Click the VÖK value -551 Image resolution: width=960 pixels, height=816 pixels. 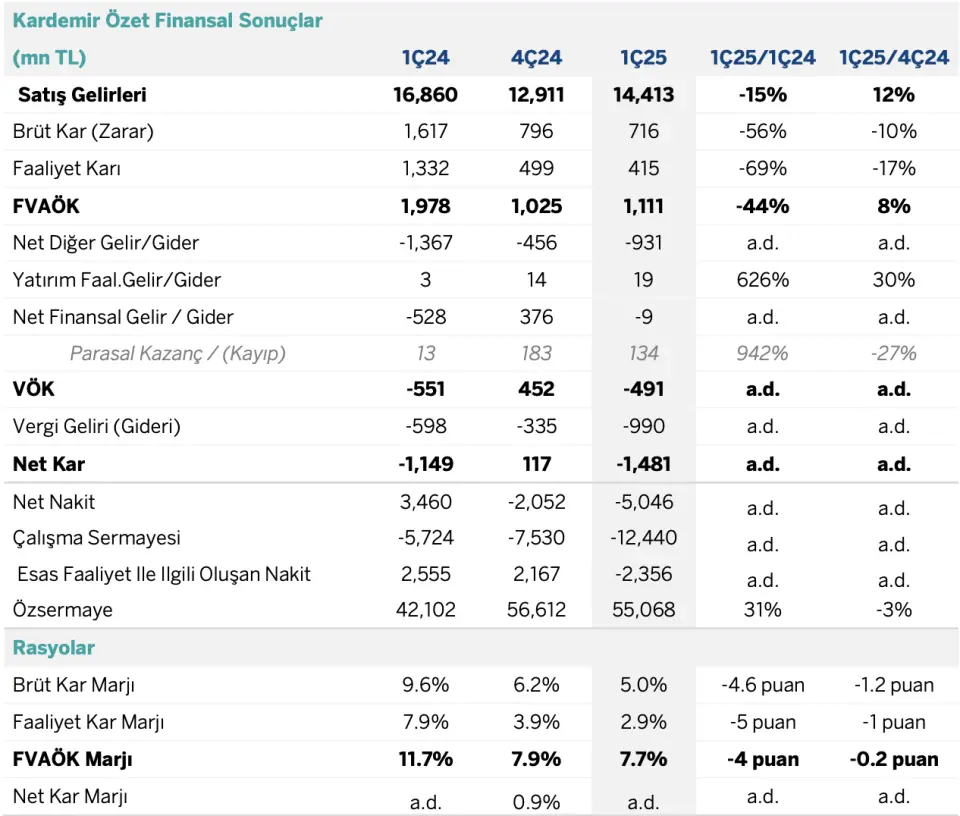[426, 389]
